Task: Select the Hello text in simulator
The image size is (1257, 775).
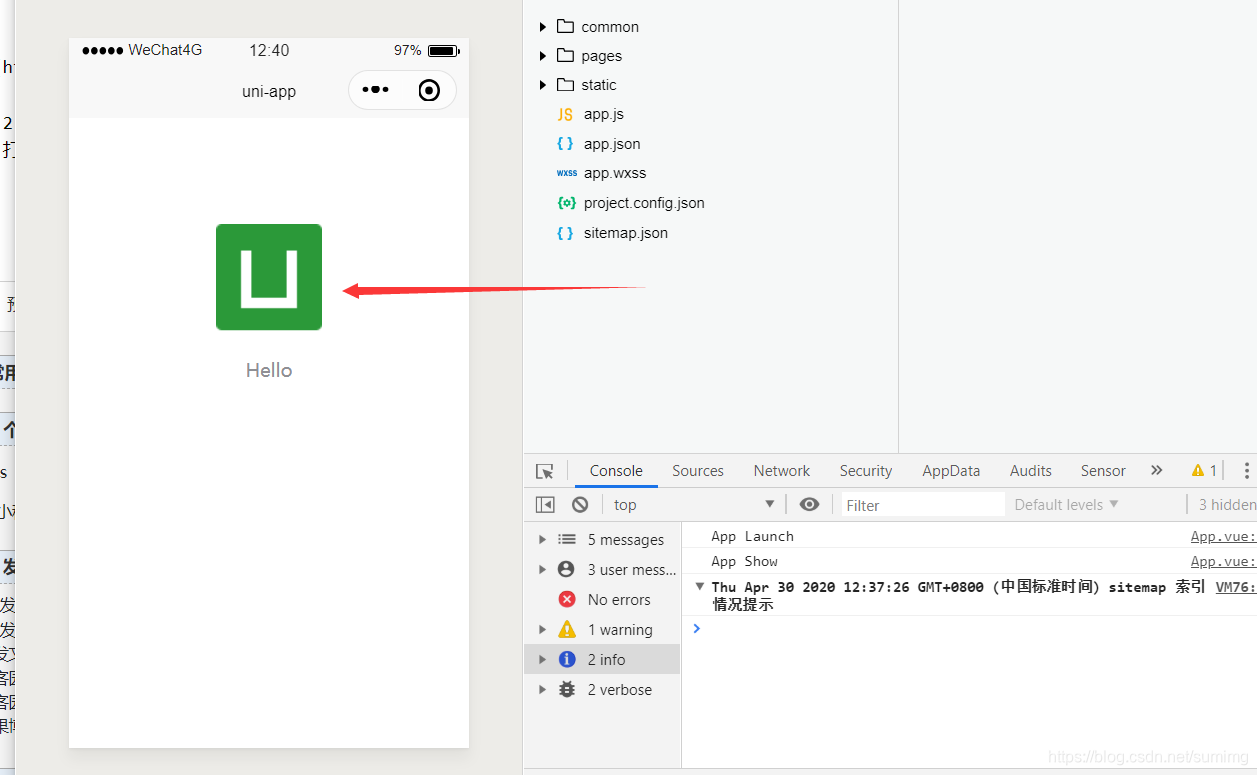Action: pos(269,370)
